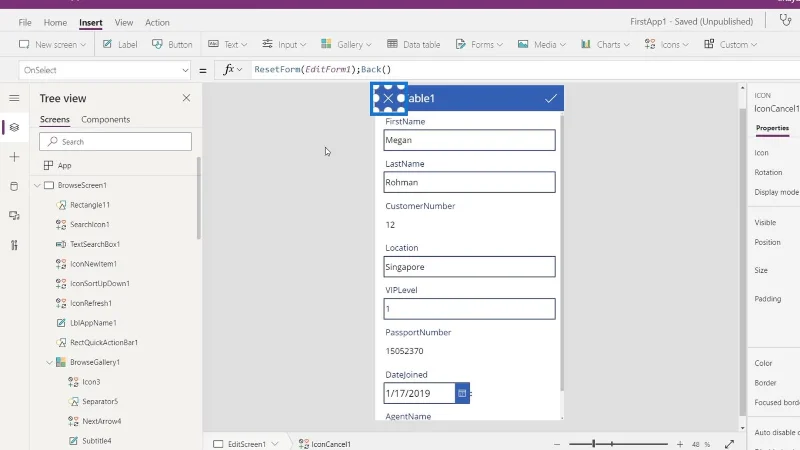Open the Input controls dropdown
Image resolution: width=800 pixels, height=450 pixels.
pyautogui.click(x=284, y=44)
